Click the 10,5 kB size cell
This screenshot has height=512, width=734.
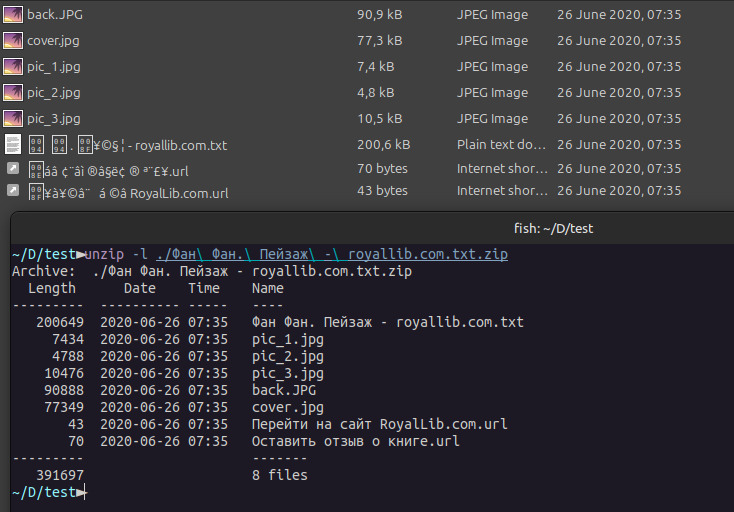(380, 118)
